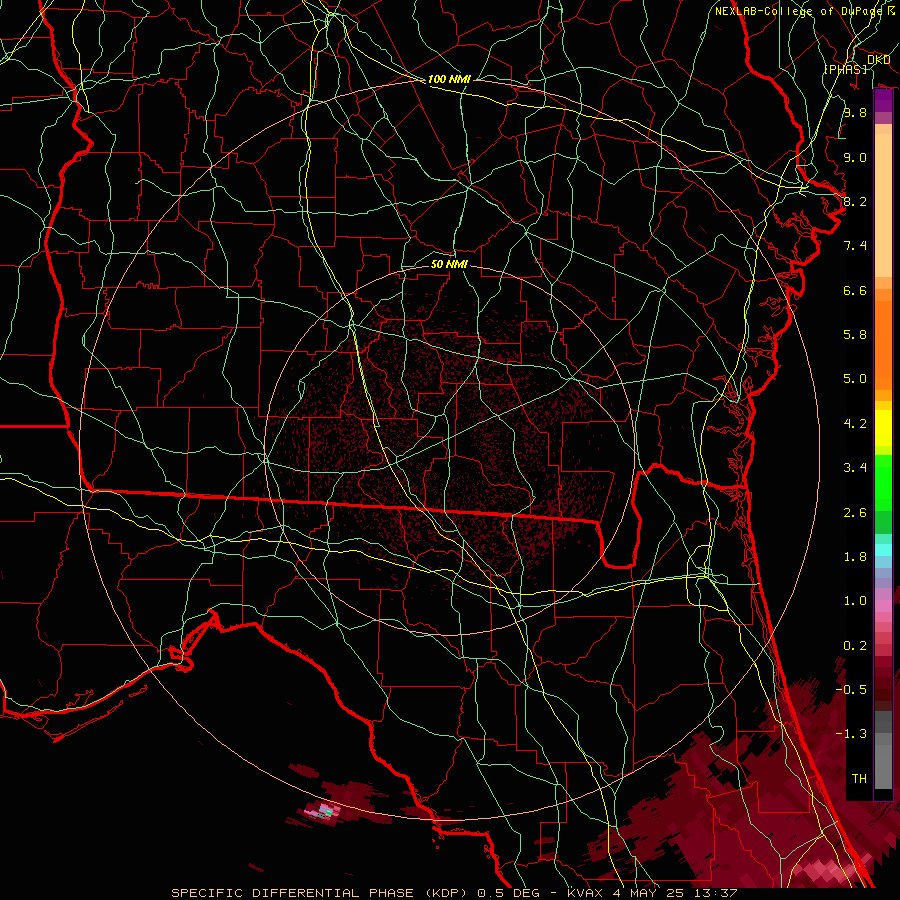This screenshot has width=900, height=900.
Task: Click the 9.0 legend value
Action: pyautogui.click(x=855, y=157)
